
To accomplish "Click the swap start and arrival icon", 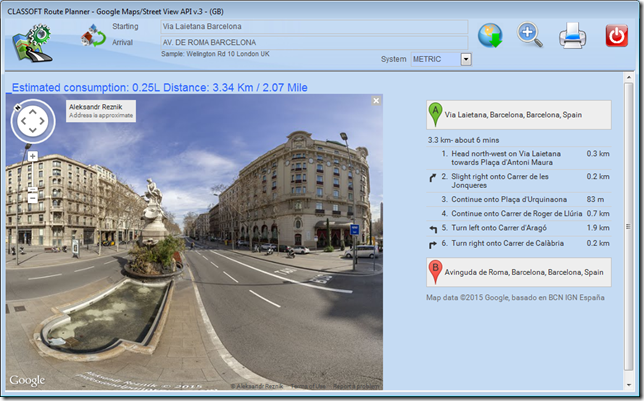I will 93,35.
